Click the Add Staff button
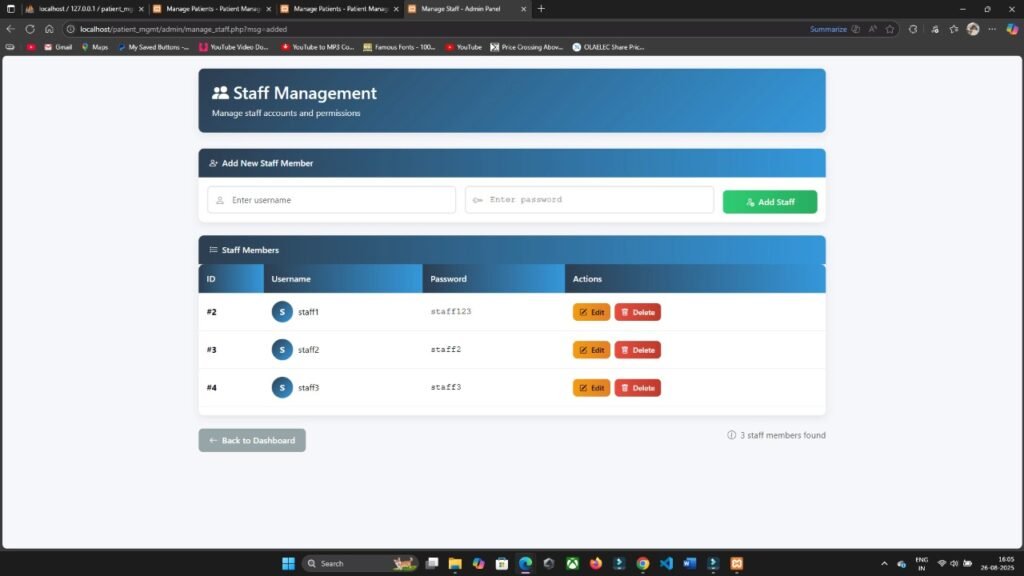This screenshot has height=576, width=1024. pos(769,199)
